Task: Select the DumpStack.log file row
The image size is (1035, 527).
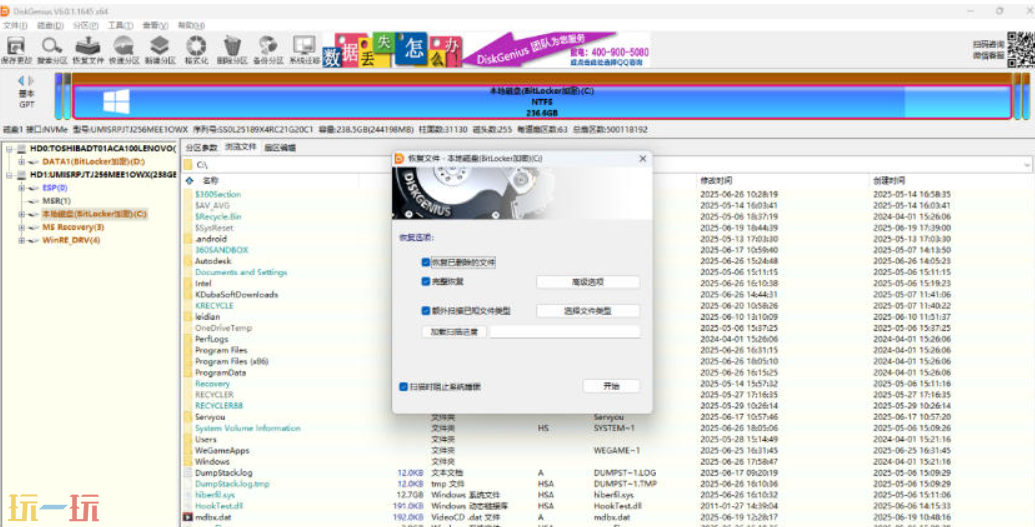Action: click(224, 473)
